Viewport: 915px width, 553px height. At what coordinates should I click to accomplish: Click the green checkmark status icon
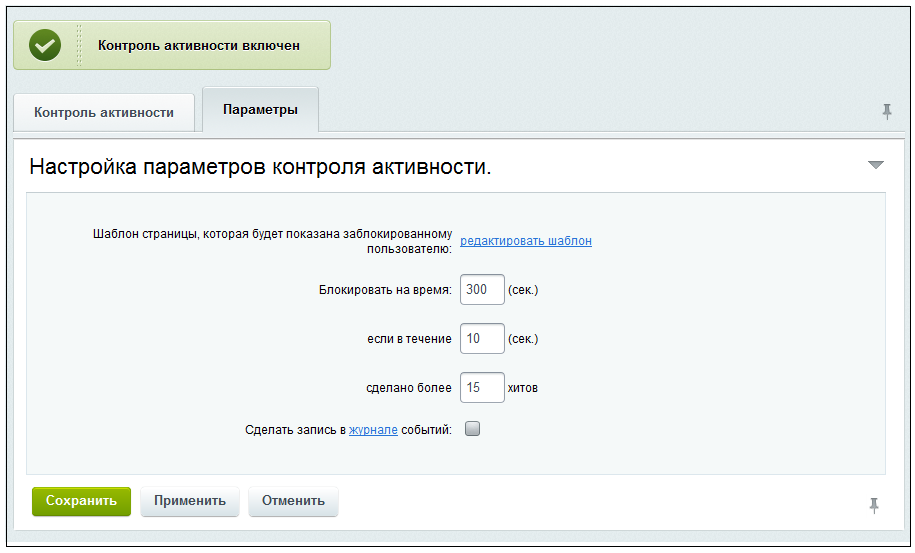(45, 45)
